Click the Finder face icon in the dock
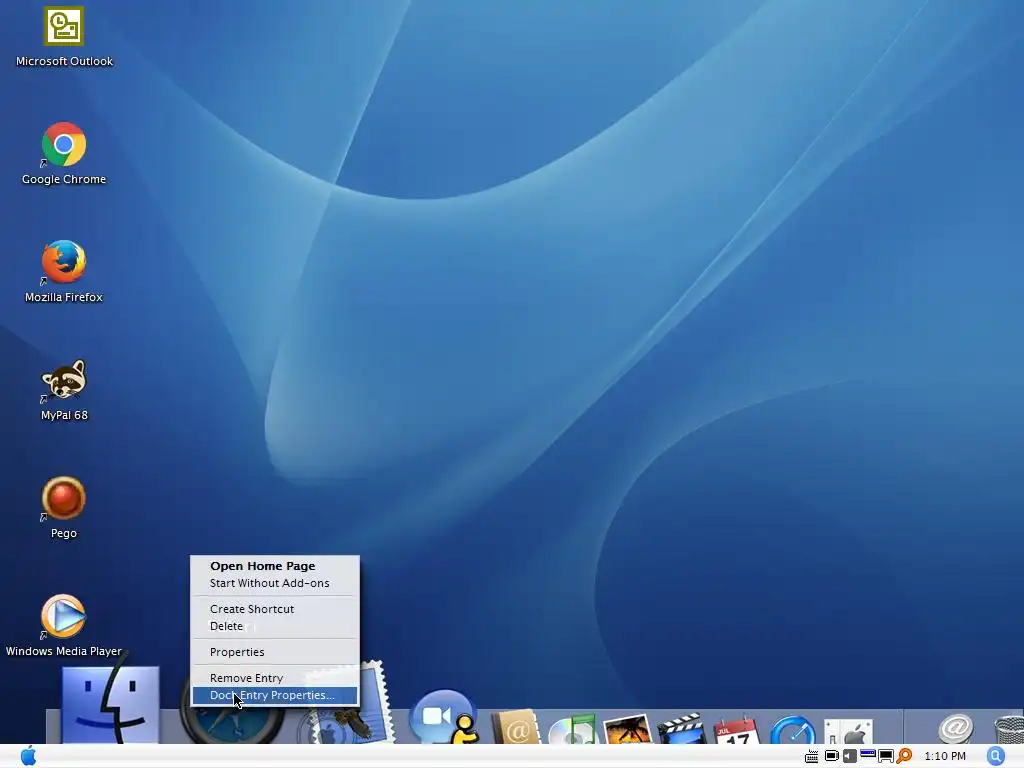Image resolution: width=1024 pixels, height=768 pixels. coord(110,704)
